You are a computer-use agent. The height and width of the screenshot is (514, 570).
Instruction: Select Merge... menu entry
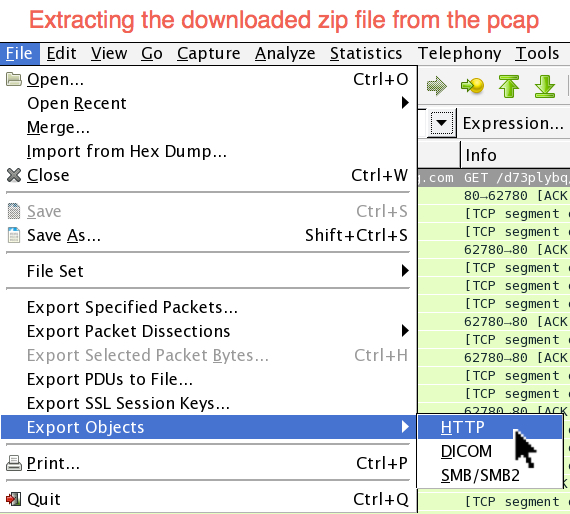pyautogui.click(x=209, y=127)
